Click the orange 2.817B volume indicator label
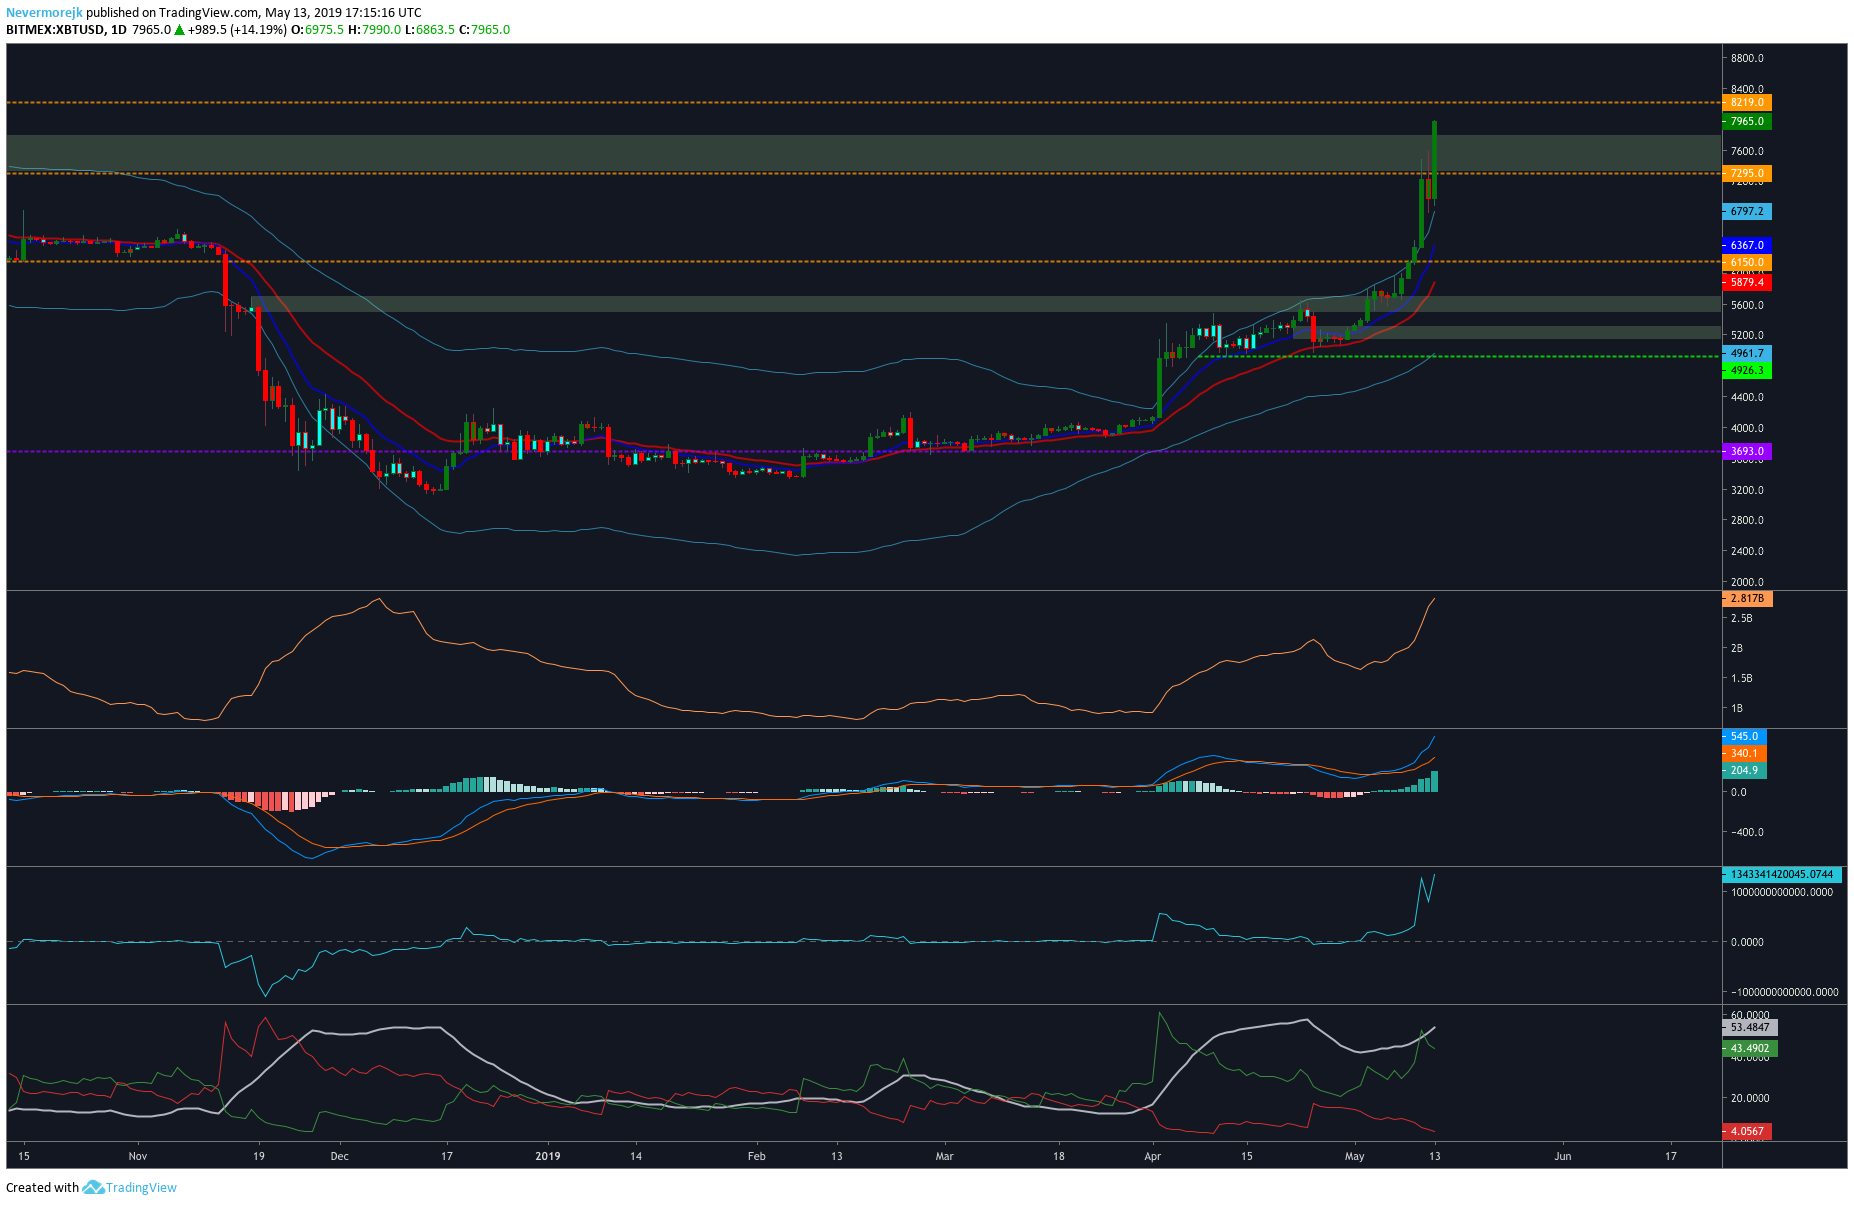 (1747, 599)
